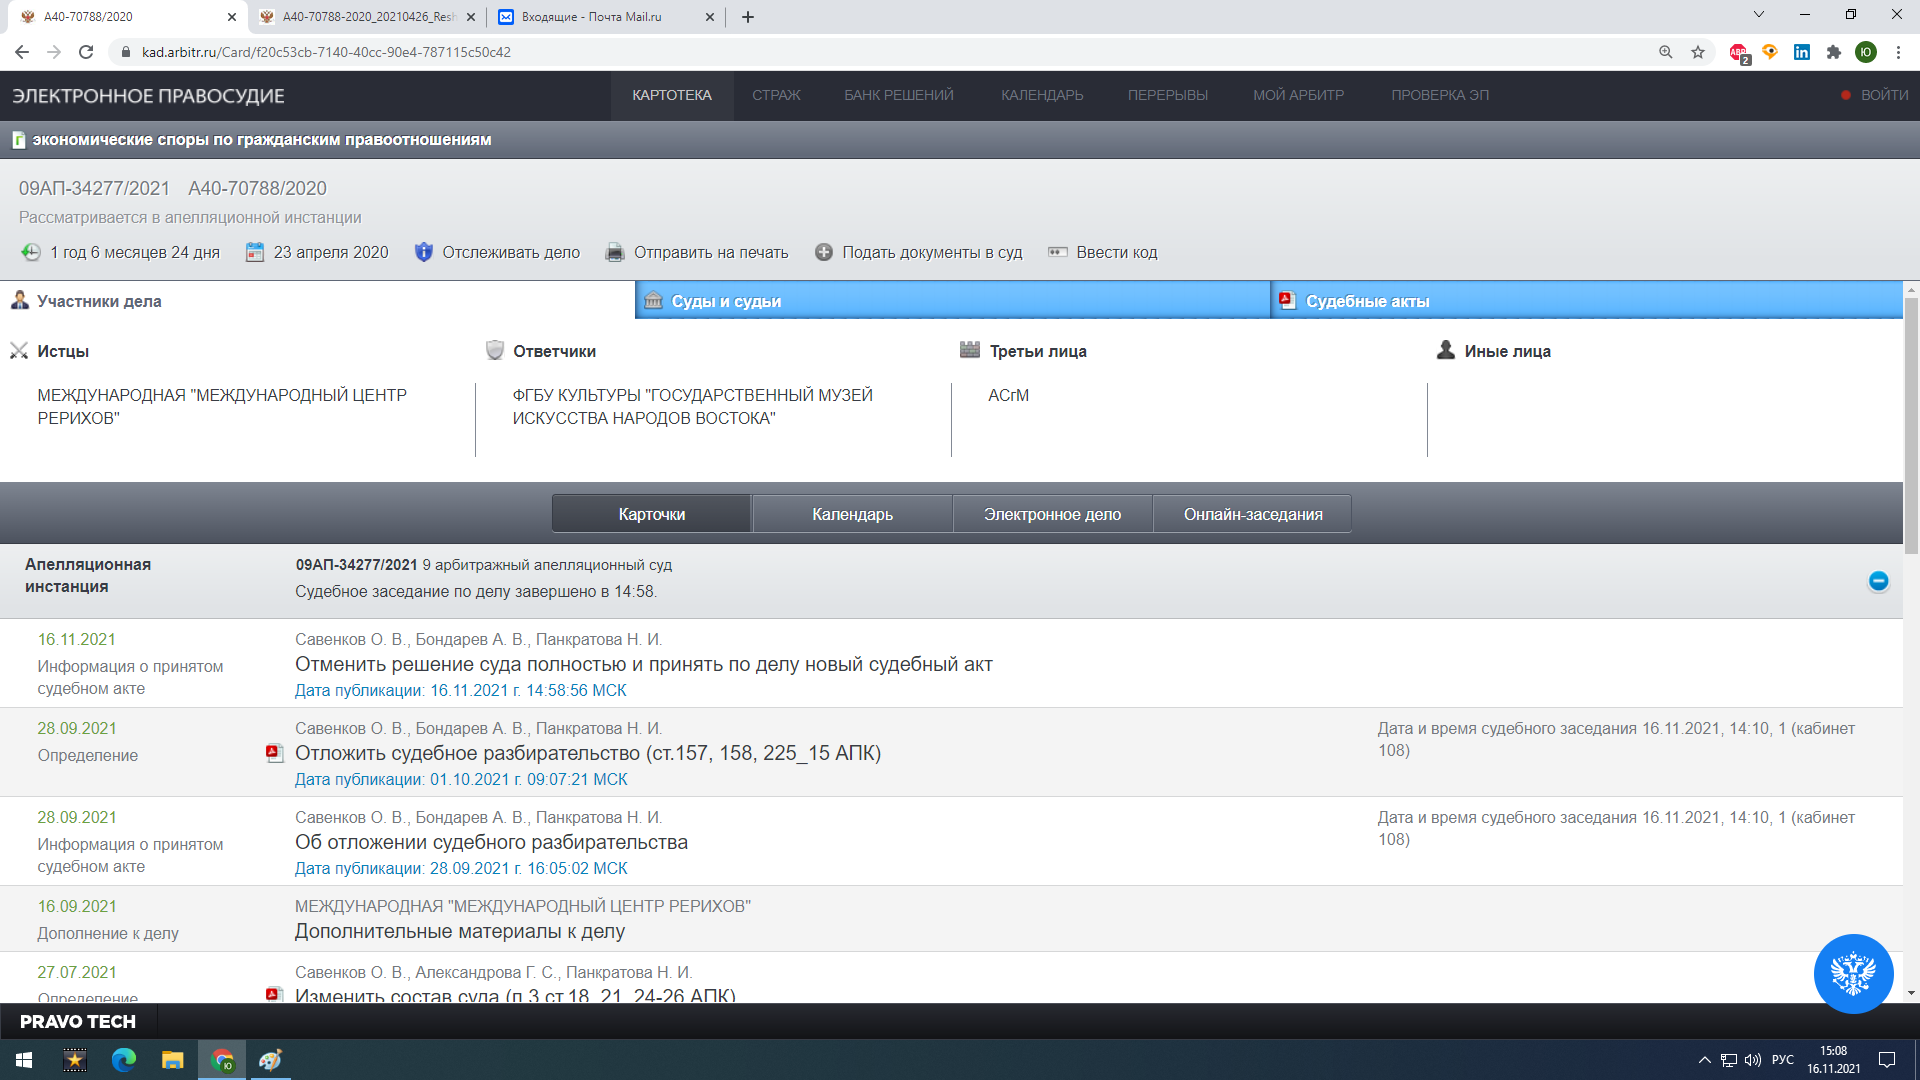Click the round eagle emblem chat button
The height and width of the screenshot is (1080, 1920).
(1853, 973)
